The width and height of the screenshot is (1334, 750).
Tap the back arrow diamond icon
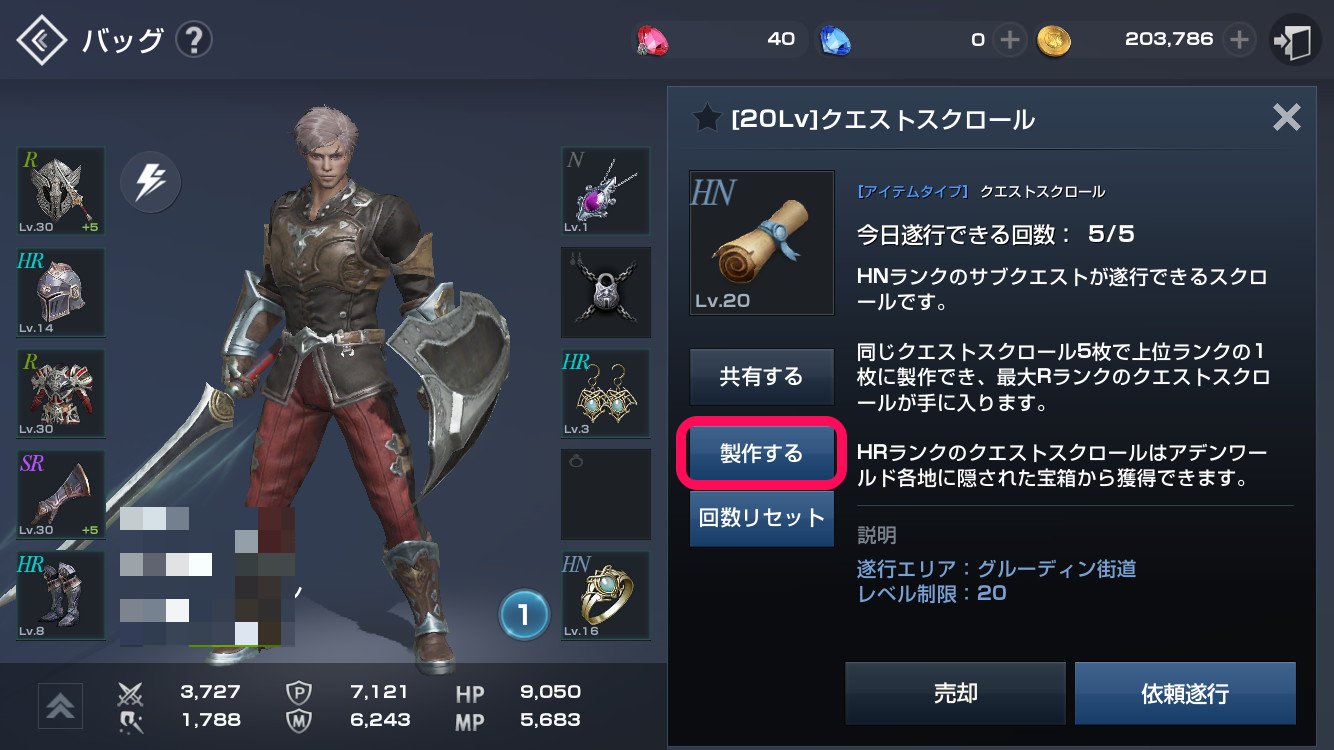41,41
